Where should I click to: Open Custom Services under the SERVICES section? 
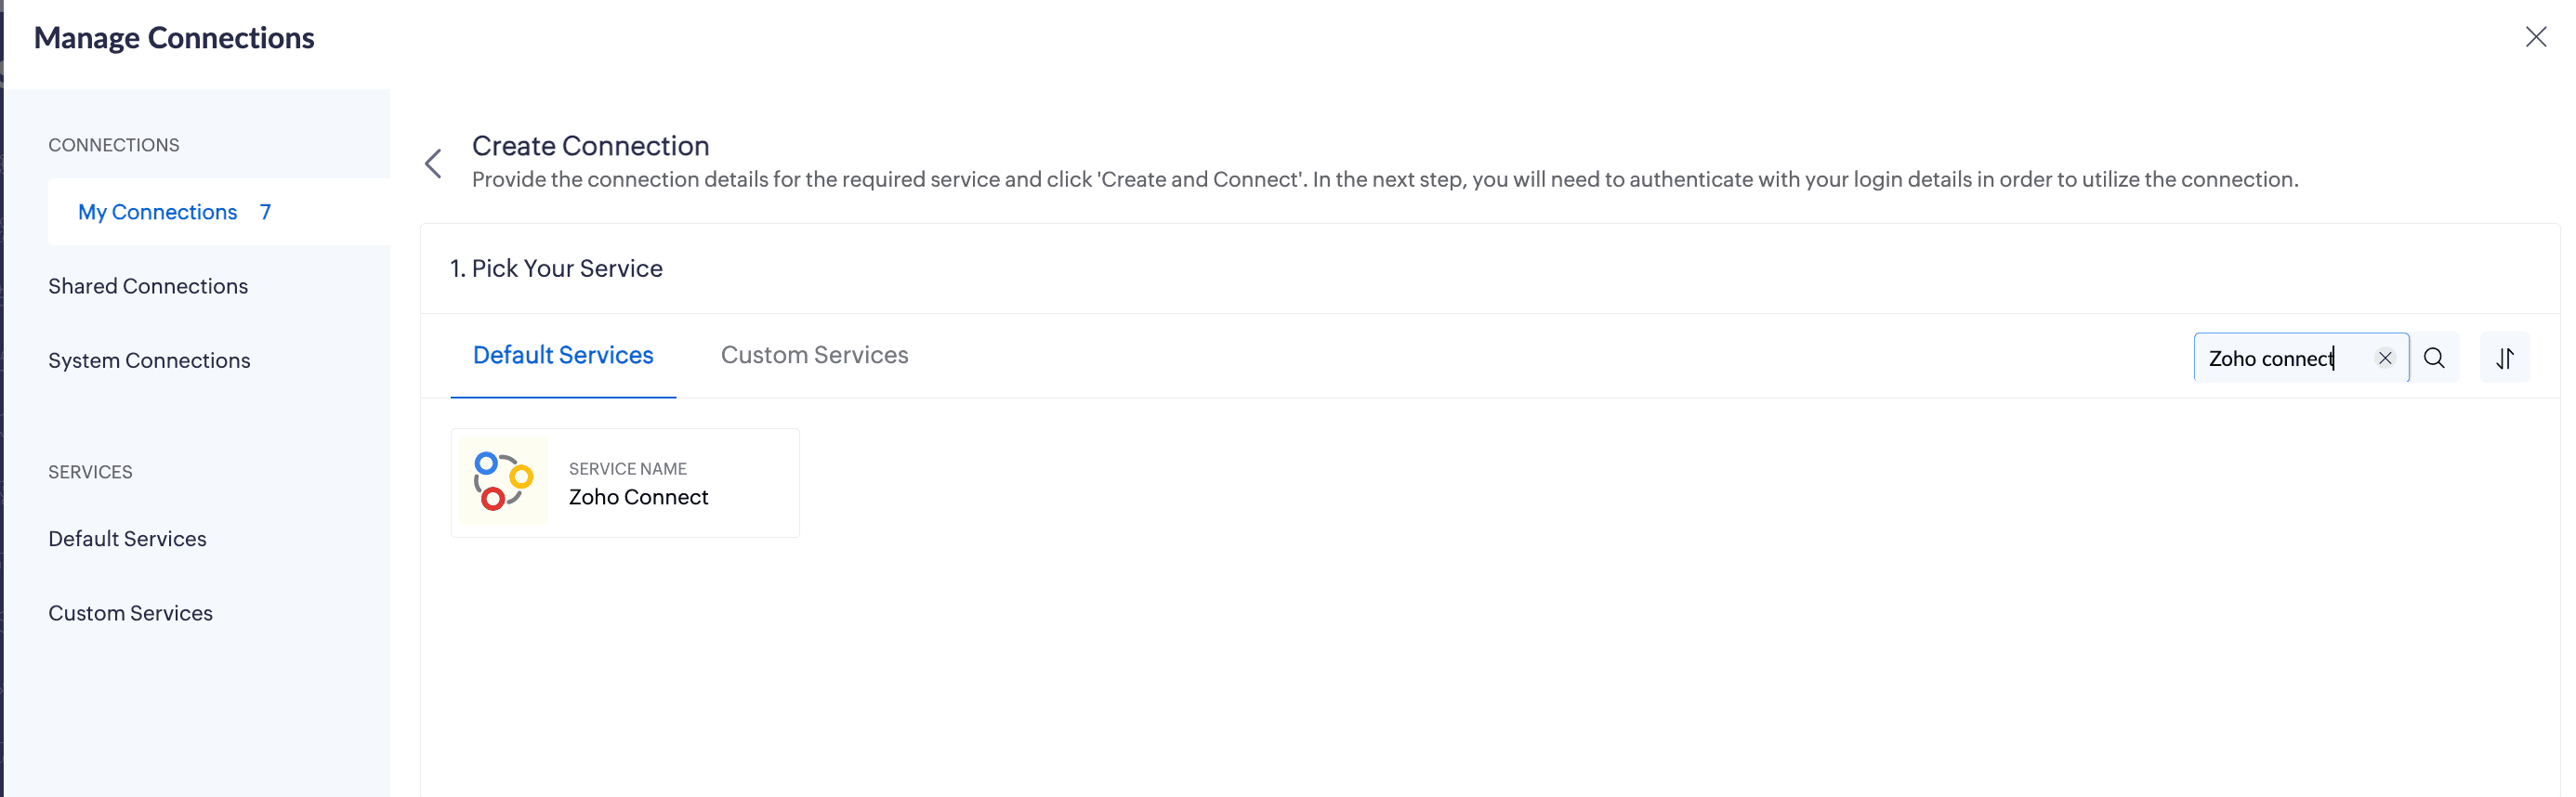[x=130, y=613]
